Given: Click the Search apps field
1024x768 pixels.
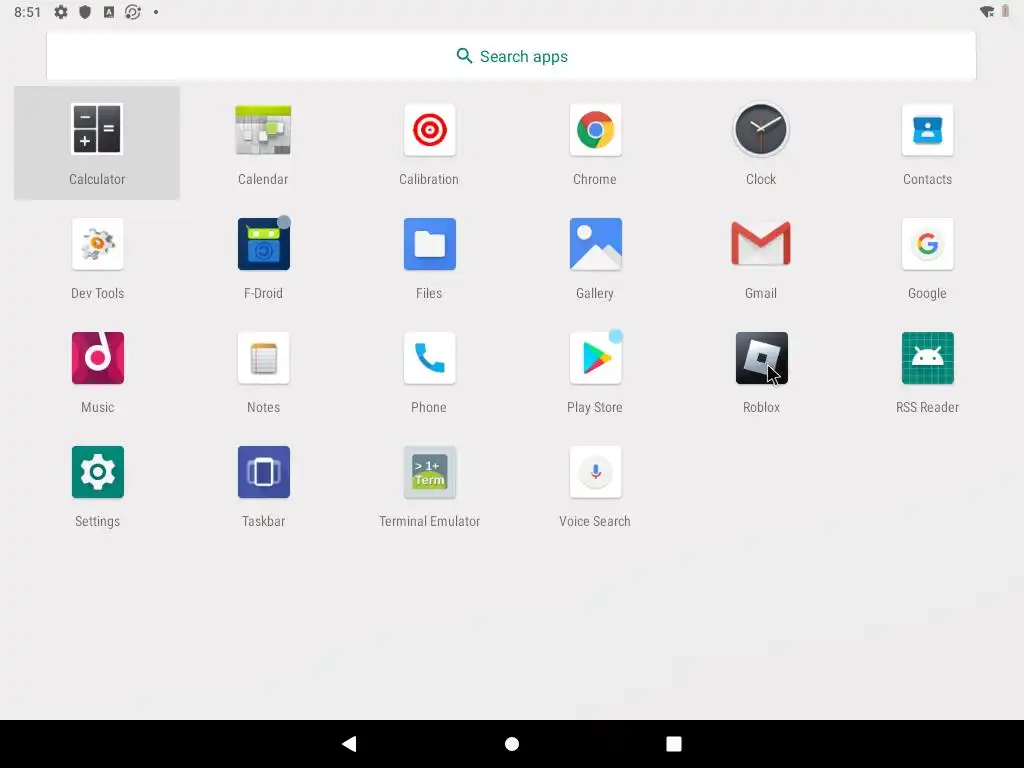Looking at the screenshot, I should pyautogui.click(x=511, y=56).
